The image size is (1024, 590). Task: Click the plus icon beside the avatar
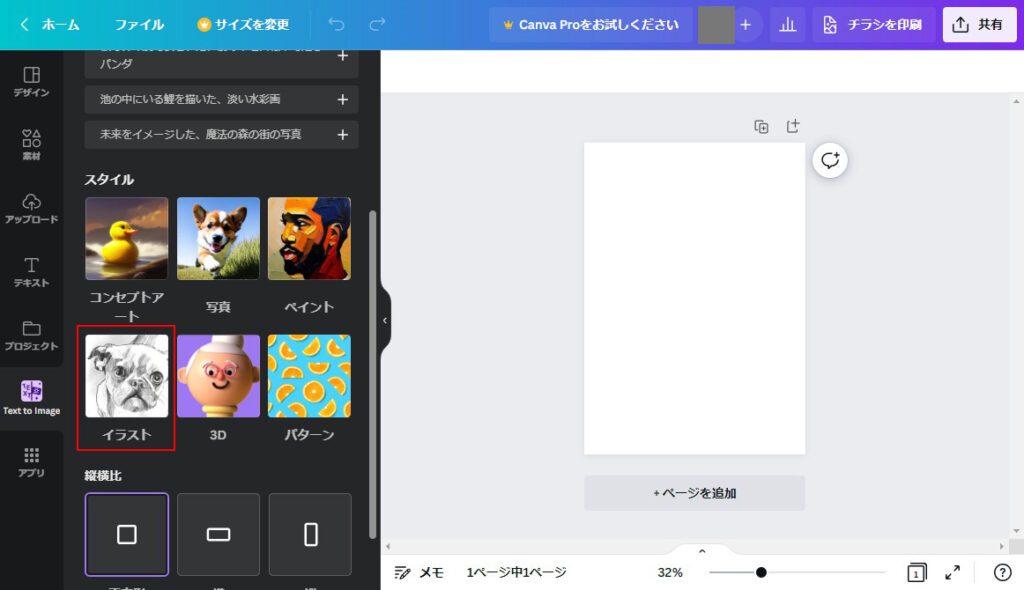coord(745,25)
